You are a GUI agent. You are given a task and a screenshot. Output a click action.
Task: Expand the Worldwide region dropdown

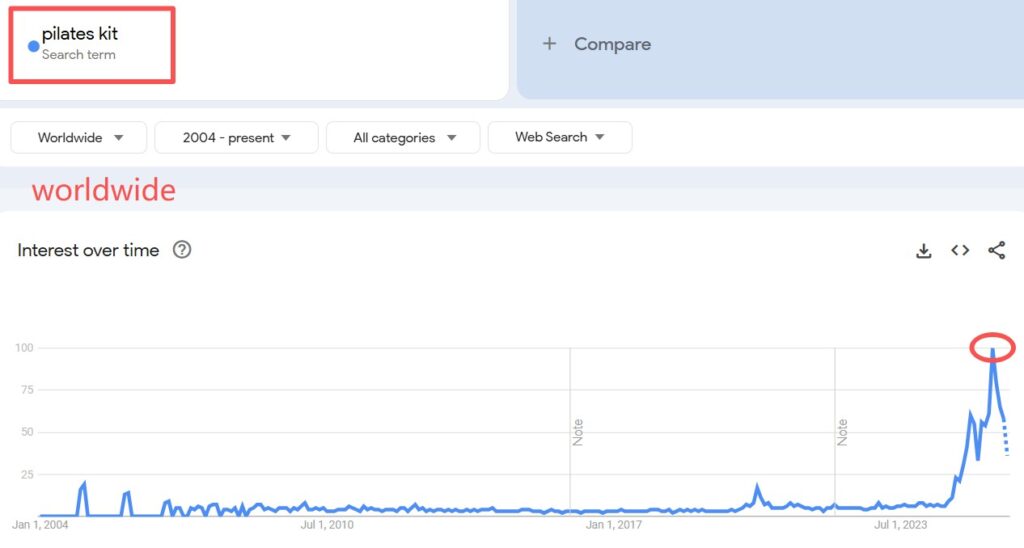[x=79, y=138]
